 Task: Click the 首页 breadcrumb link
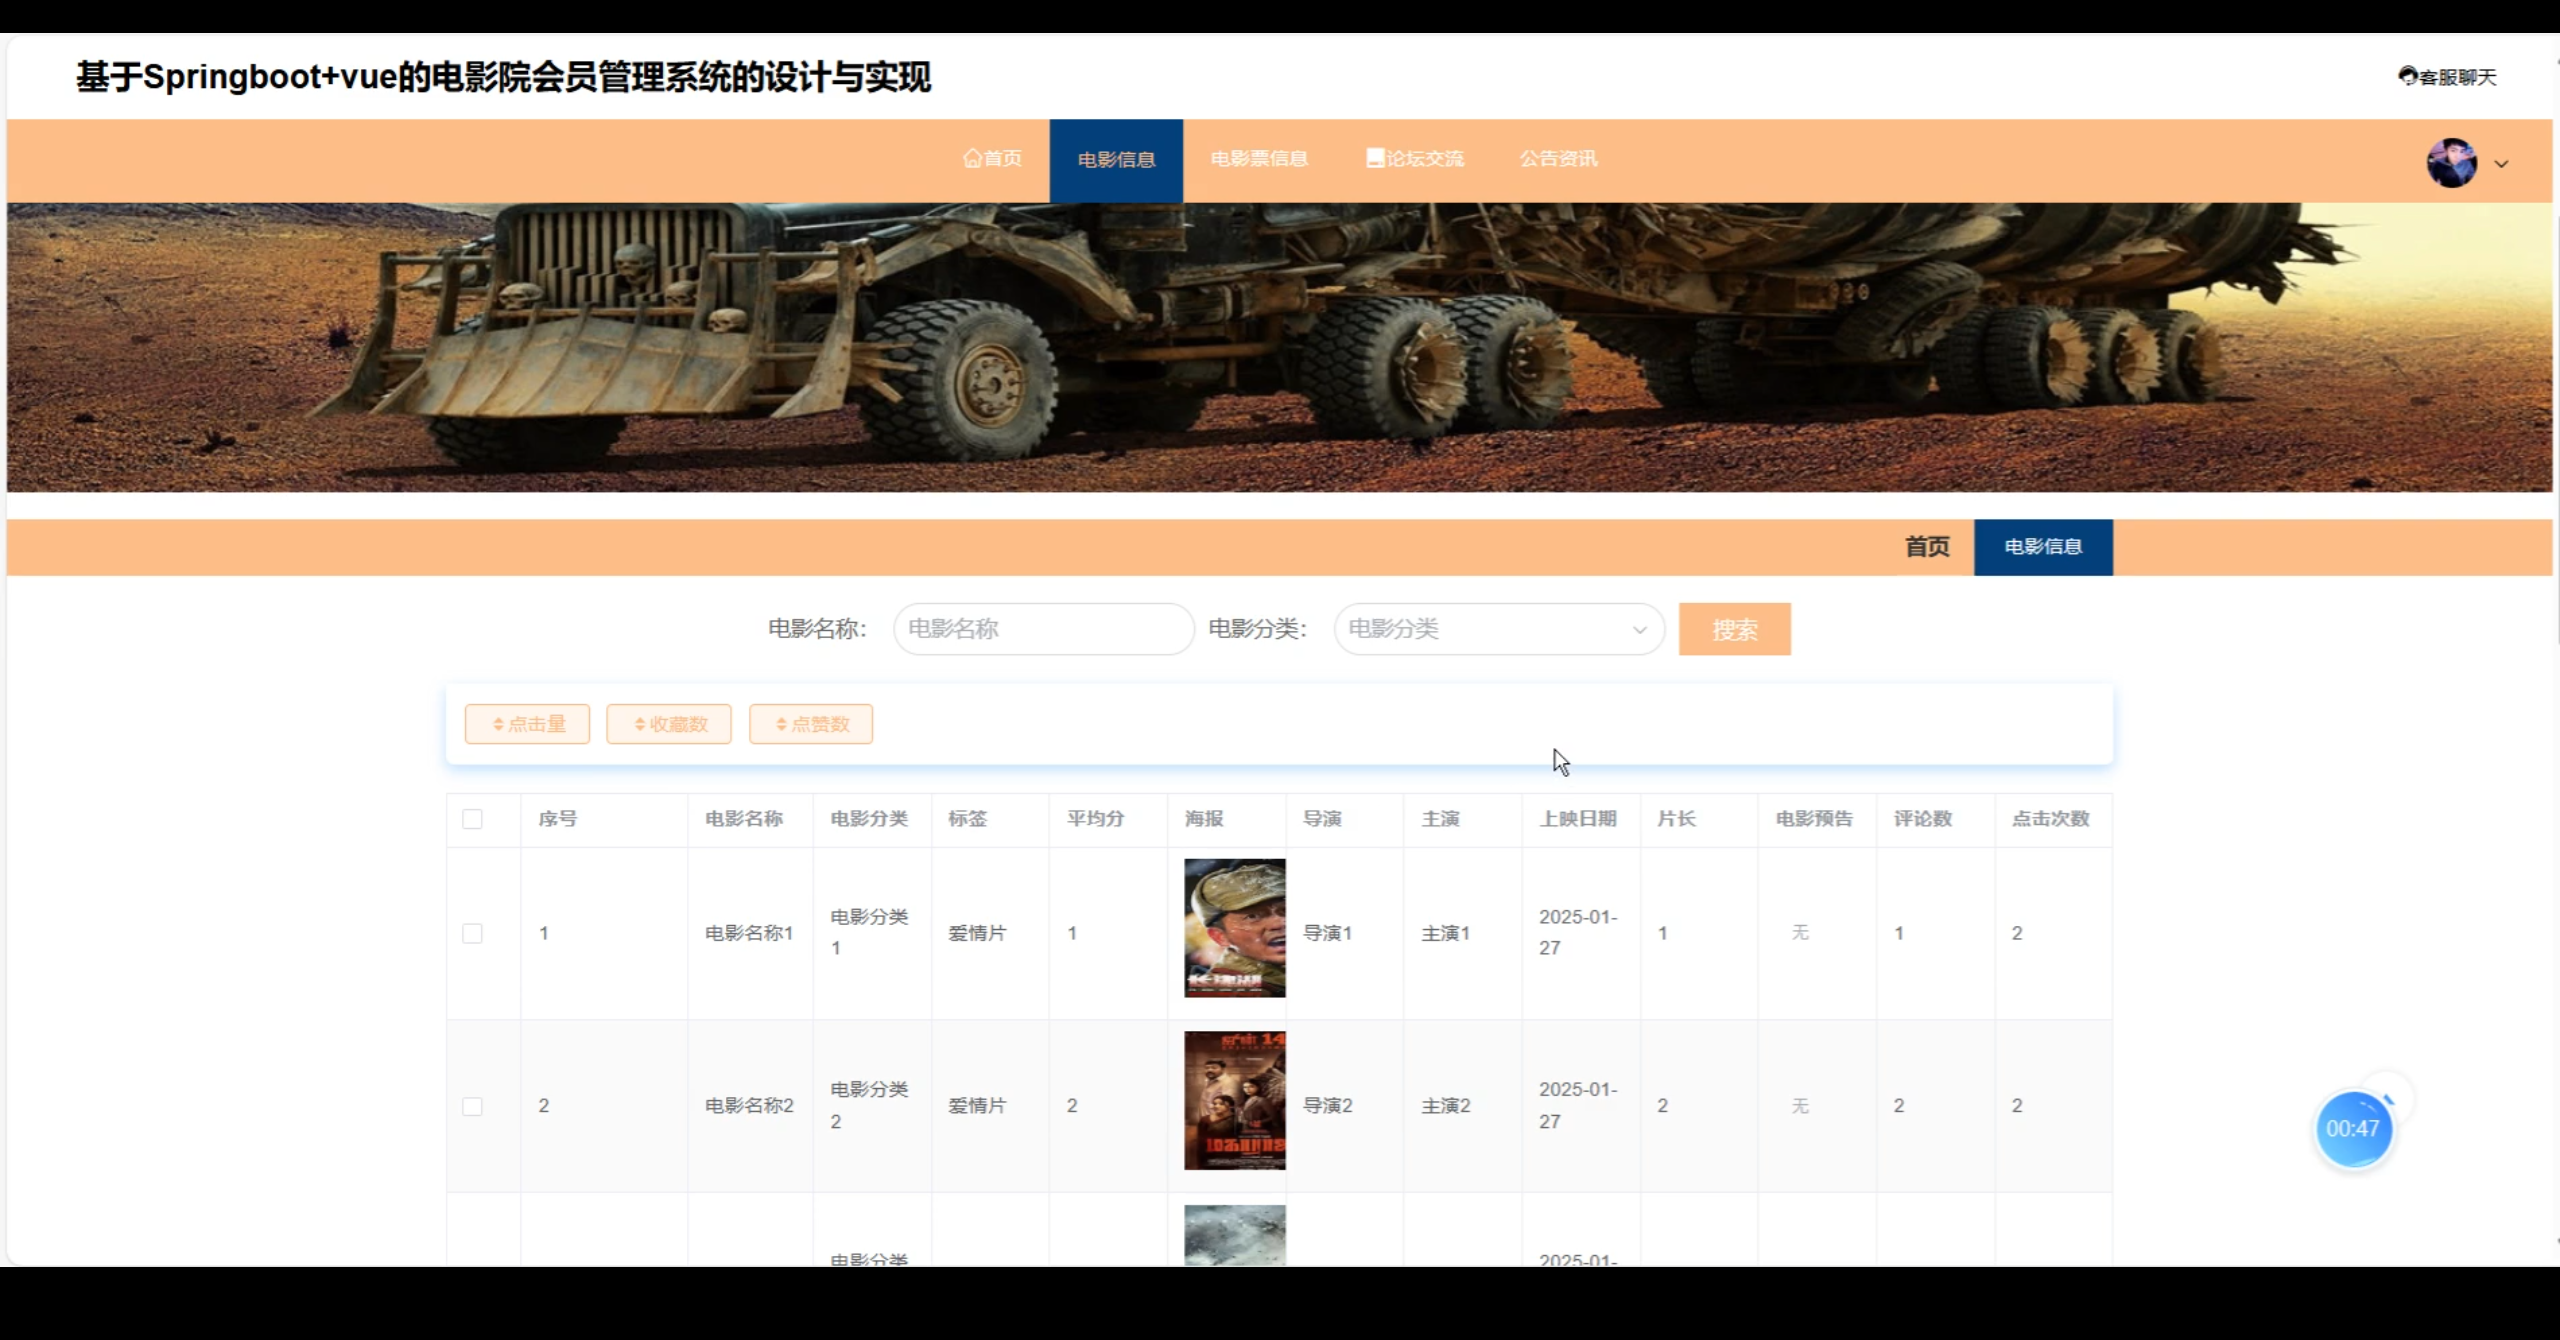tap(1927, 547)
